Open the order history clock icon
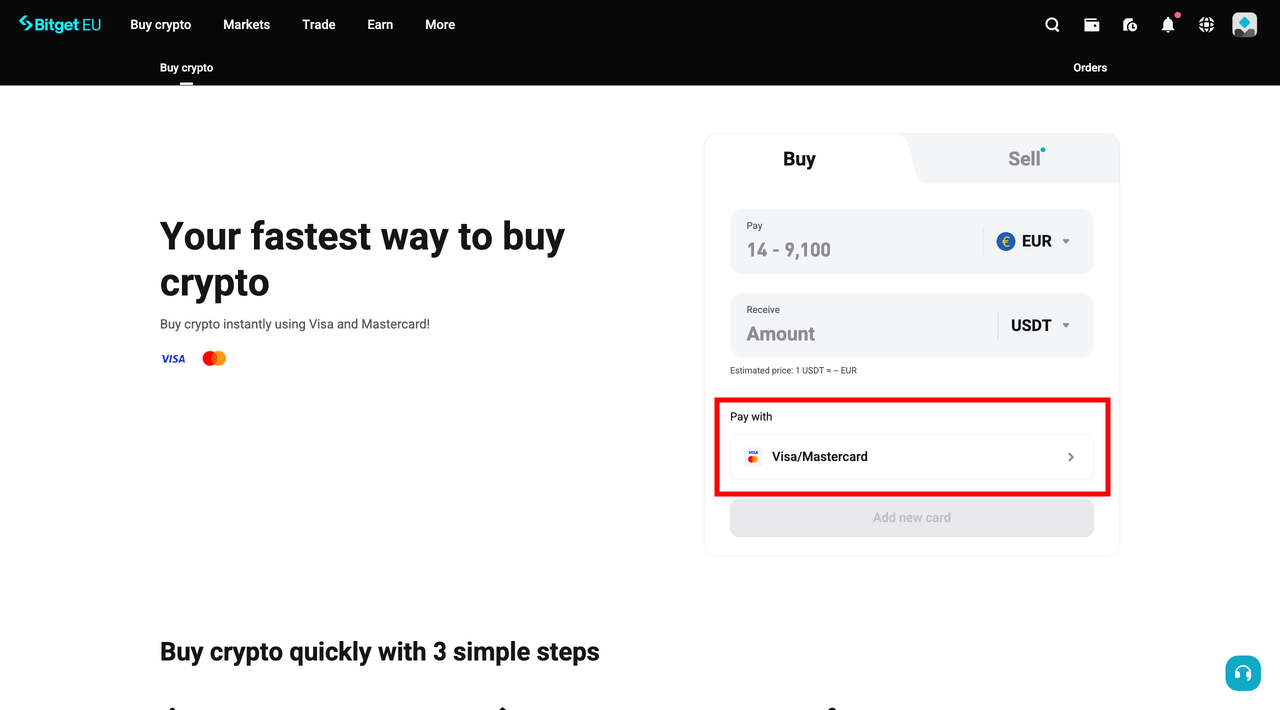Image resolution: width=1280 pixels, height=710 pixels. (1130, 25)
